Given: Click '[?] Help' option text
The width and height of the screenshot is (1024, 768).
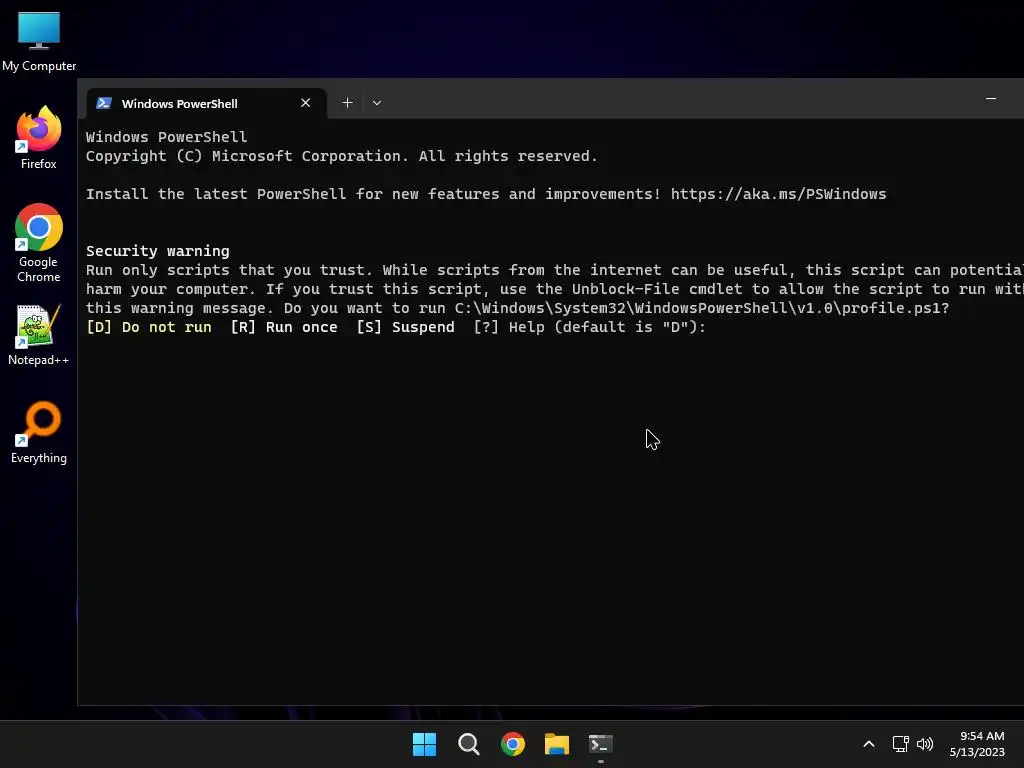Looking at the screenshot, I should point(509,327).
